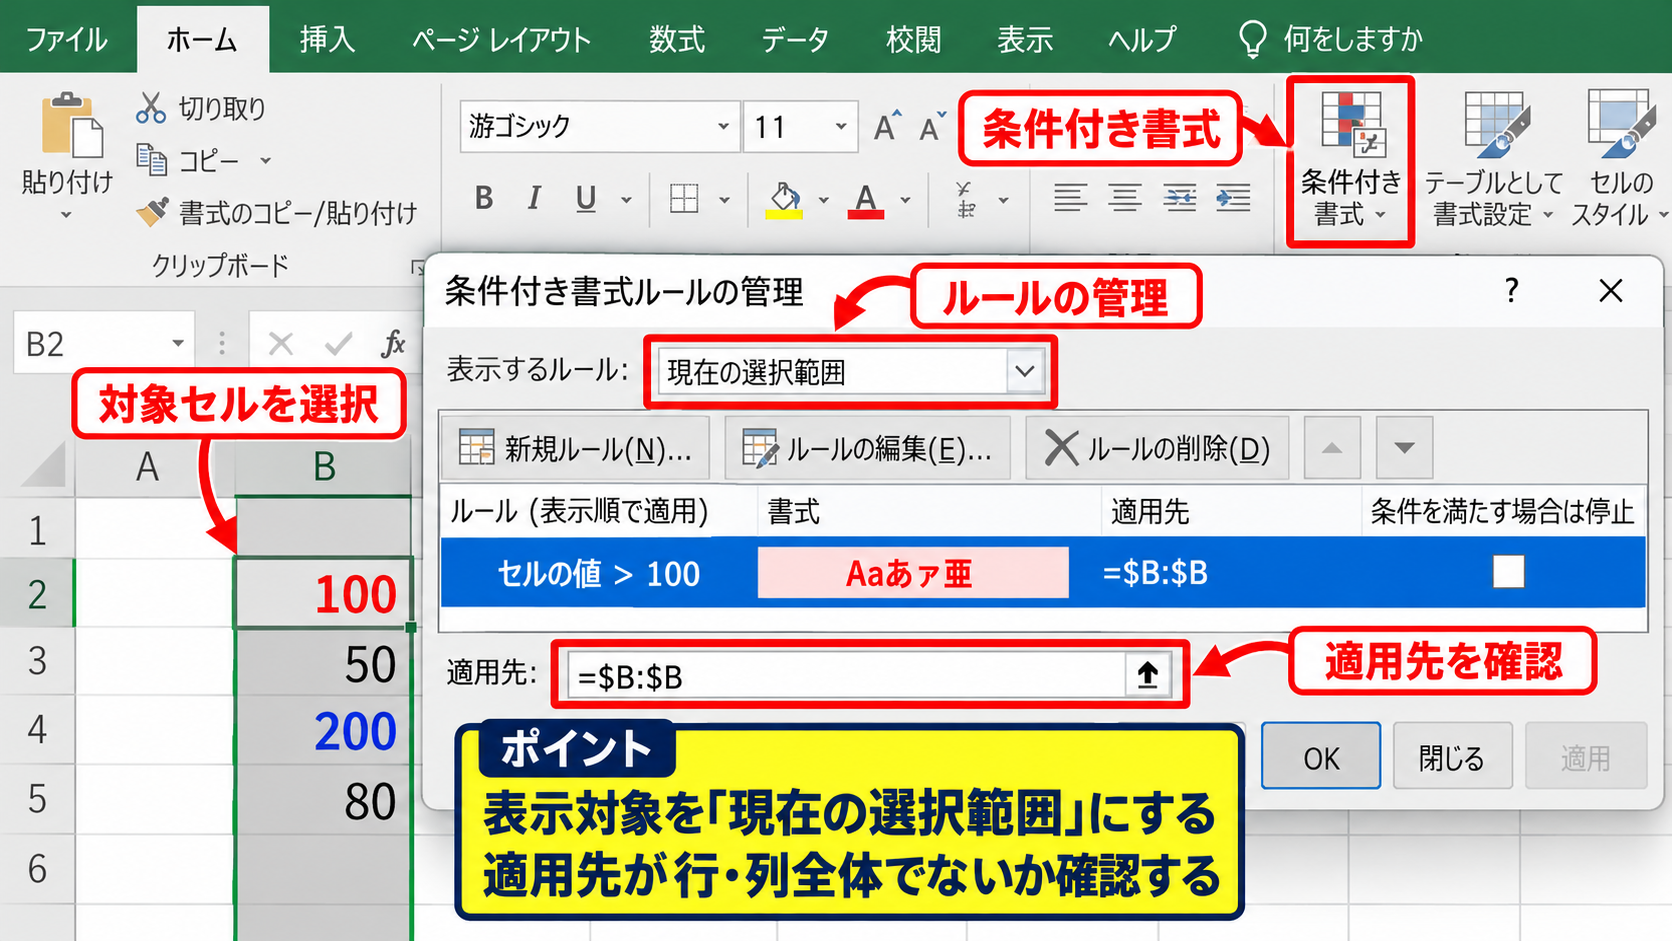Image resolution: width=1672 pixels, height=941 pixels.
Task: Increase font size with larger A icon
Action: [886, 126]
